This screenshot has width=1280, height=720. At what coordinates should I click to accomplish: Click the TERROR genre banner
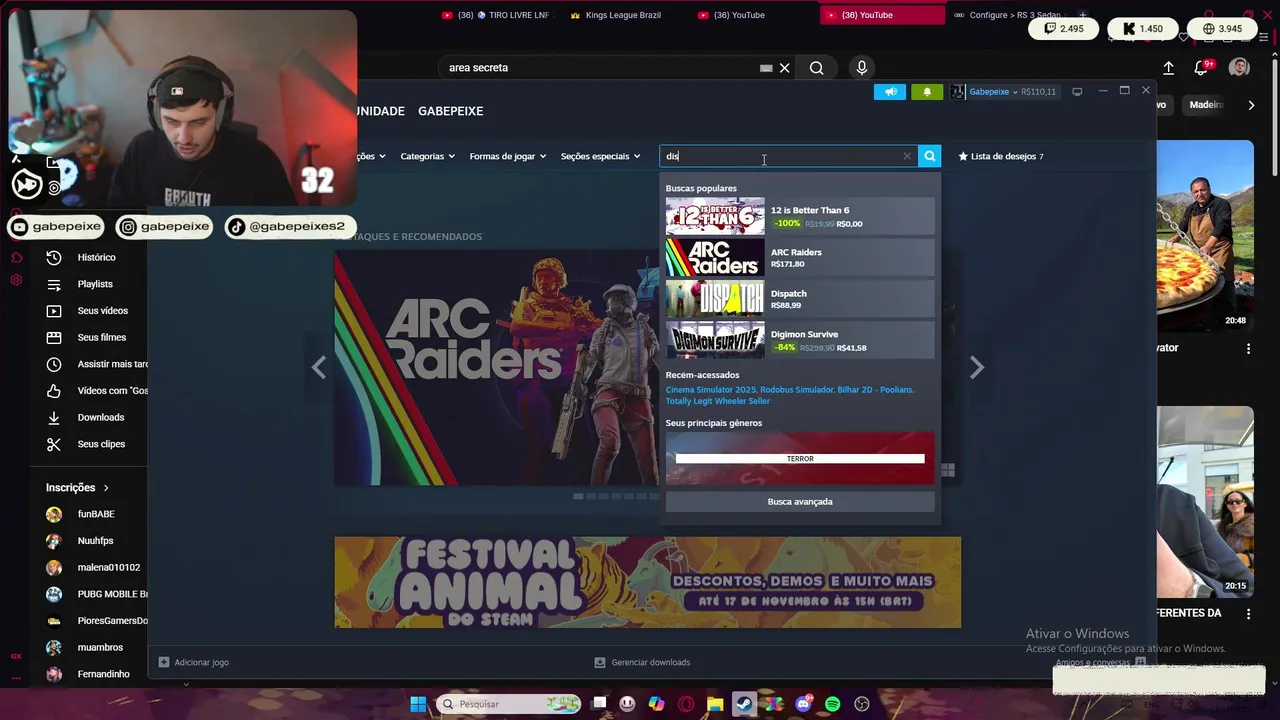(x=800, y=458)
